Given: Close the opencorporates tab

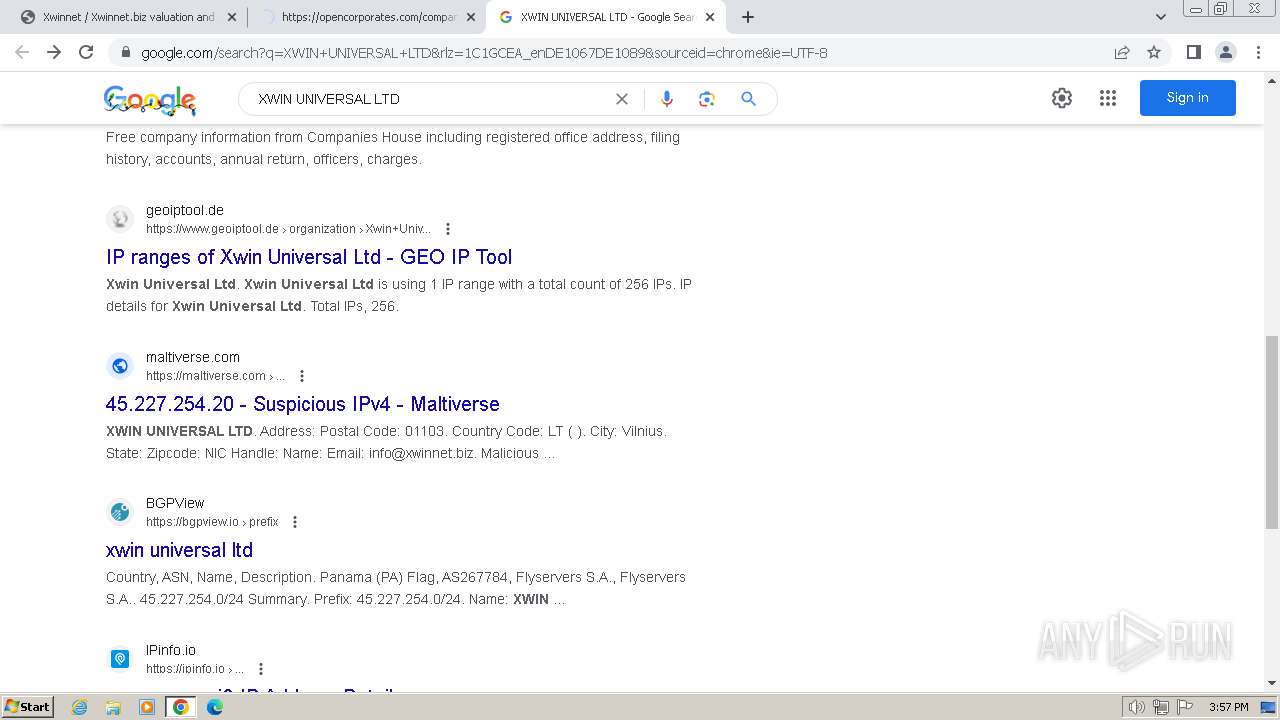Looking at the screenshot, I should point(471,17).
